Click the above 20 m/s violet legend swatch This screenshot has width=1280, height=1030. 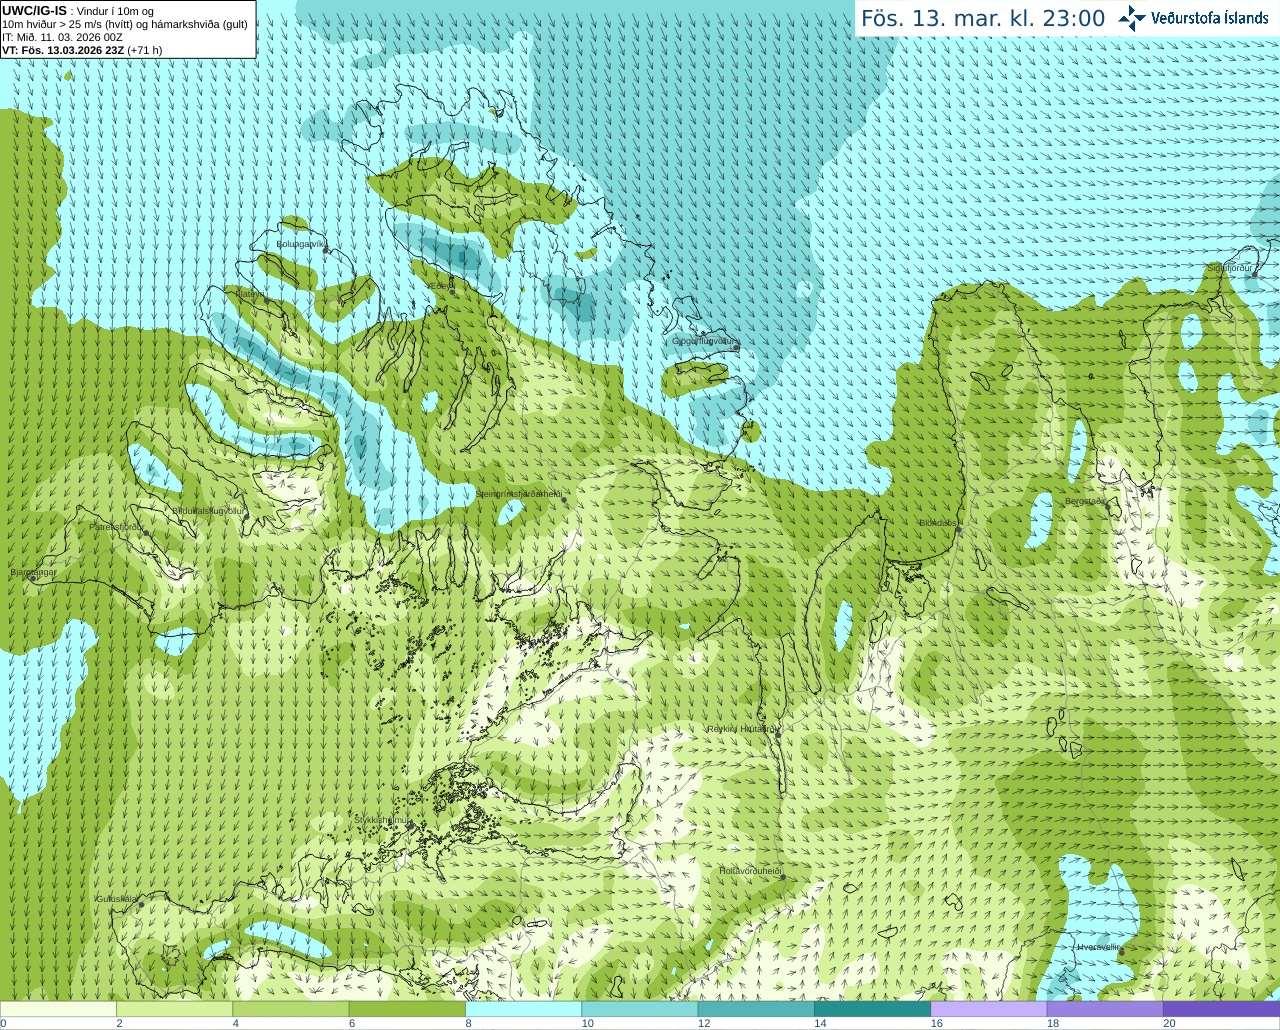coord(1221,1009)
